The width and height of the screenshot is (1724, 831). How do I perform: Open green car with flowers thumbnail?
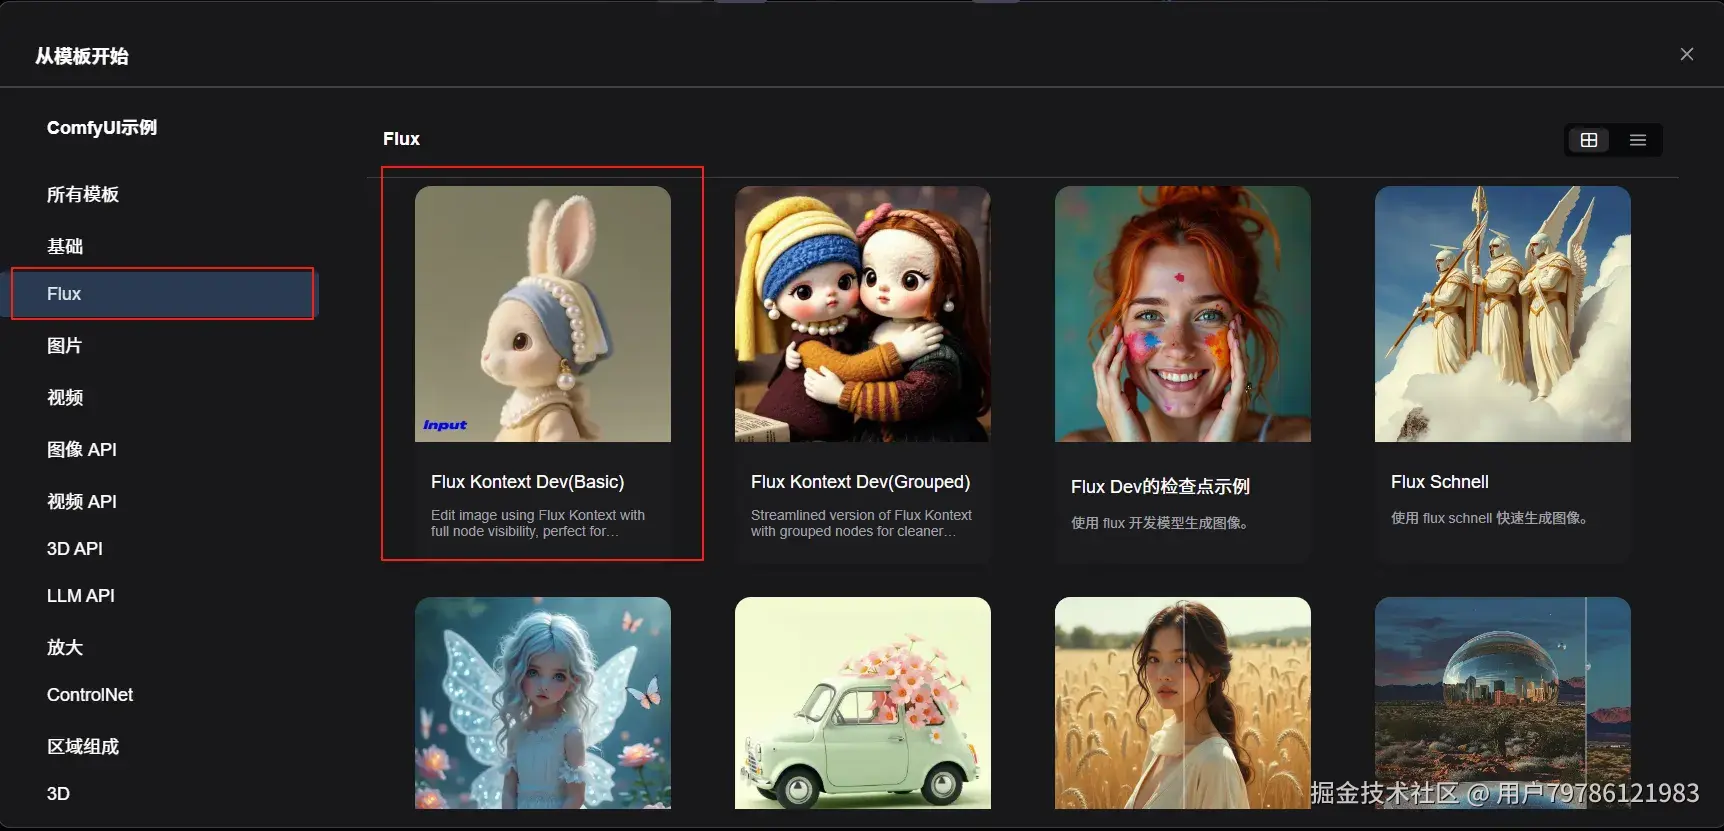point(863,703)
